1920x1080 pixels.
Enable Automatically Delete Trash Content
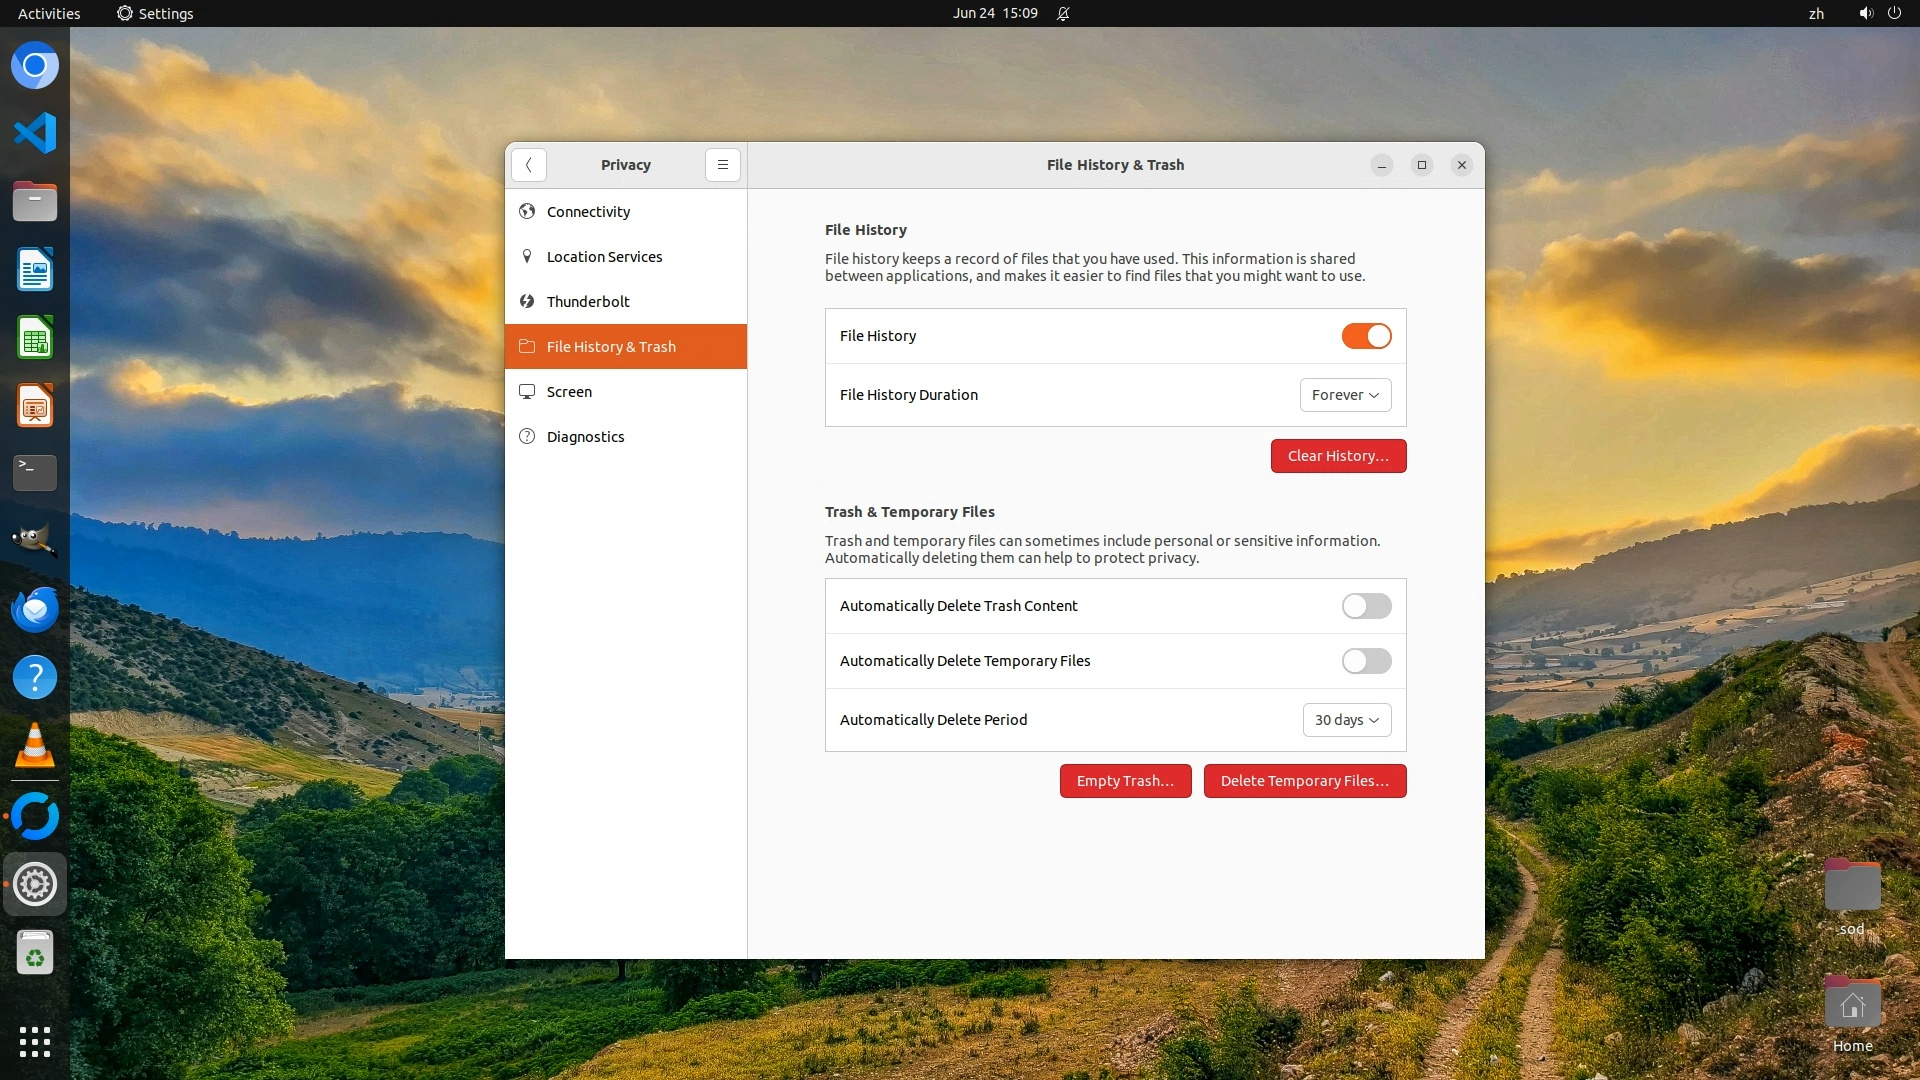(1366, 606)
